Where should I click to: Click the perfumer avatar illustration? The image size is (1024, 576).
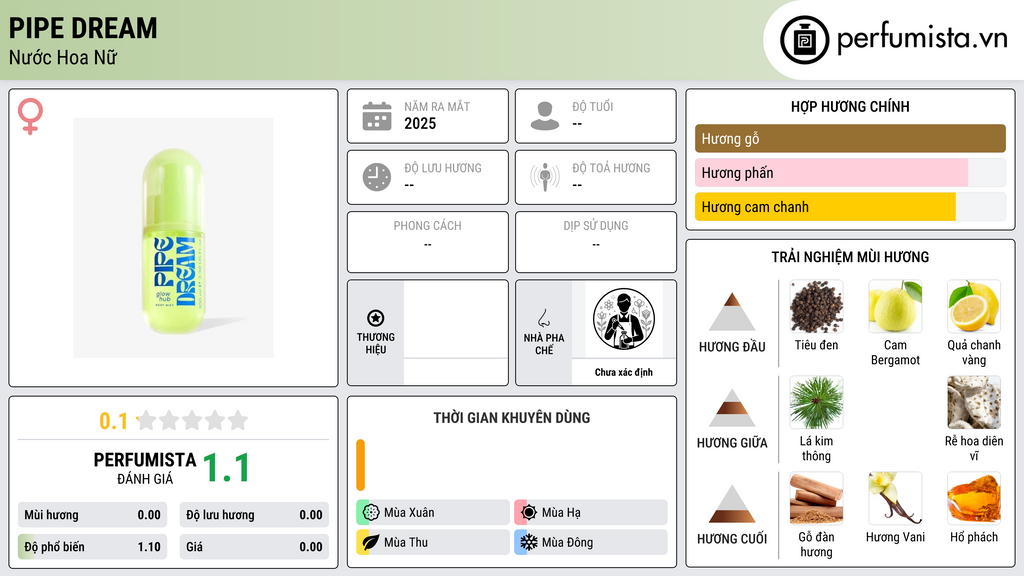coord(624,319)
